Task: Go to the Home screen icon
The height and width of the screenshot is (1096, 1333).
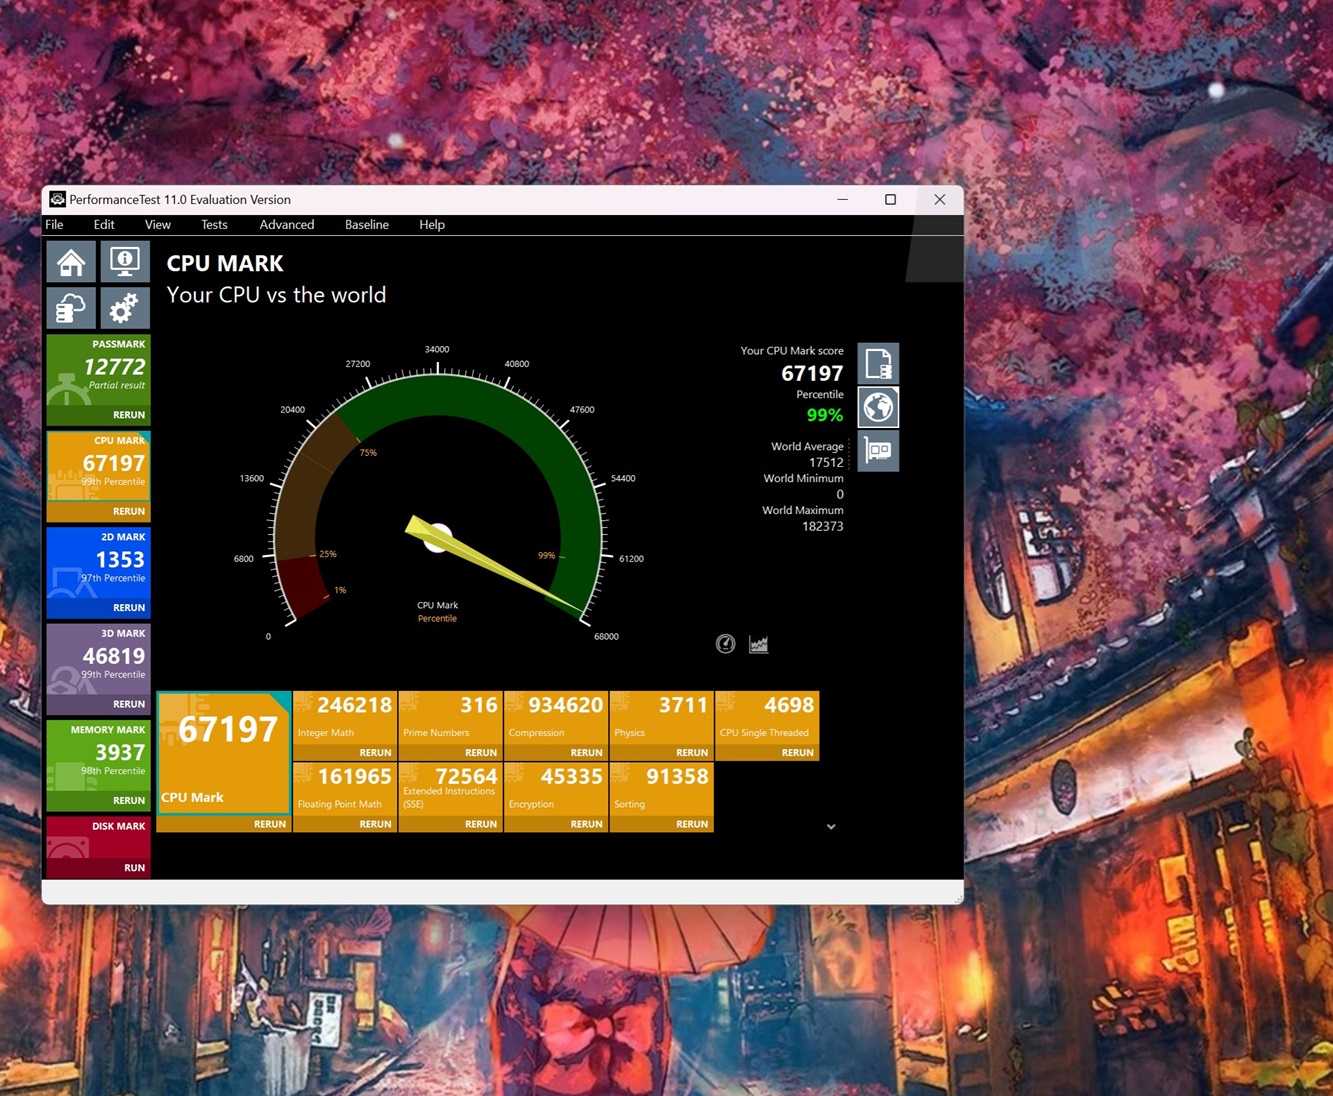Action: pos(71,262)
